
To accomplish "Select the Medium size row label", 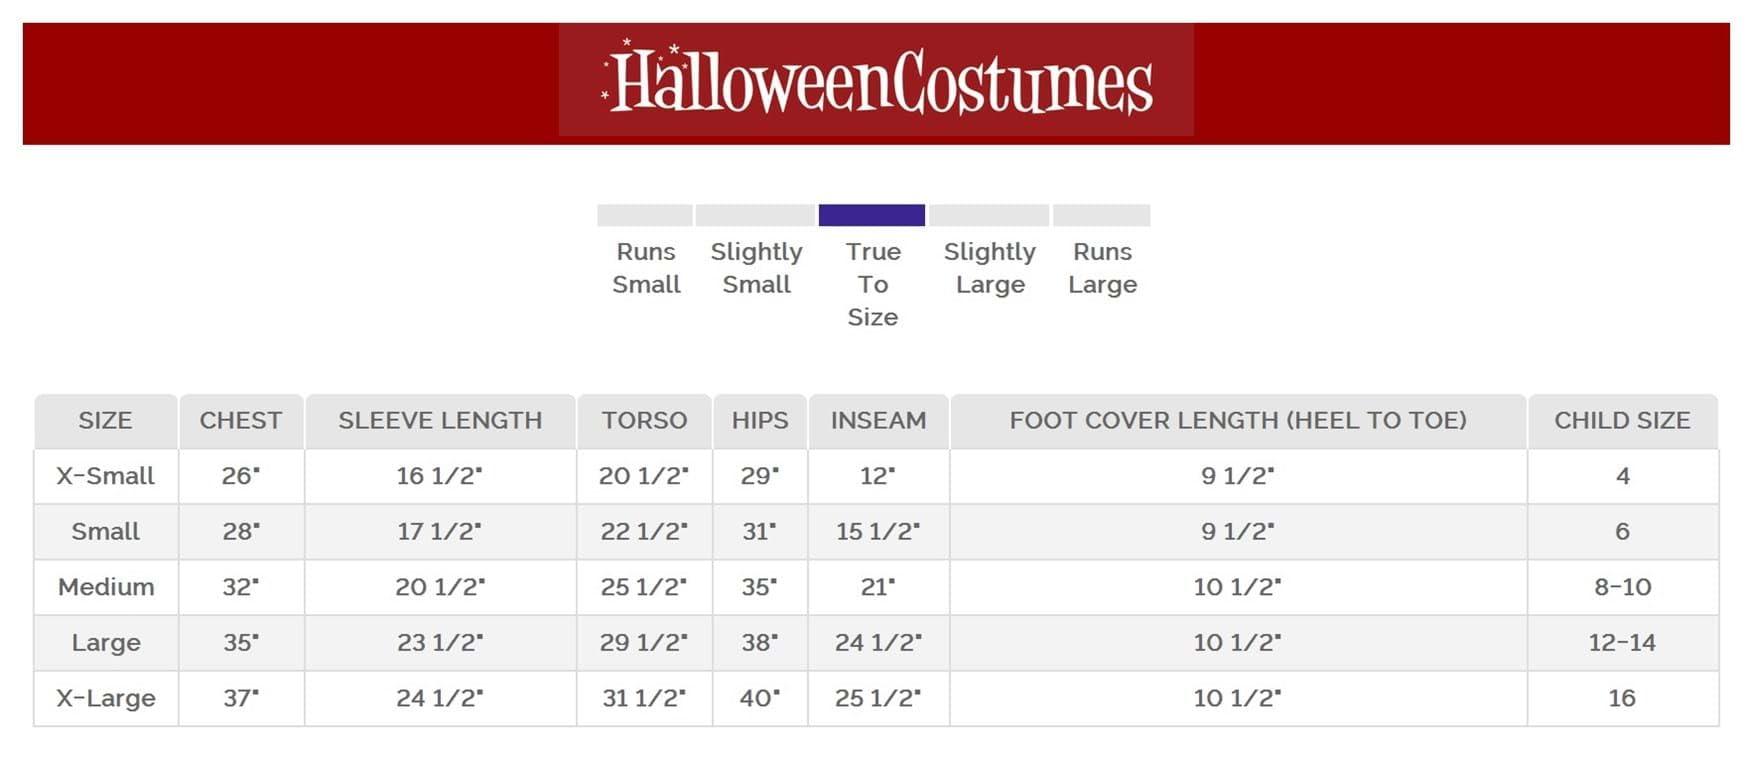I will click(x=105, y=587).
